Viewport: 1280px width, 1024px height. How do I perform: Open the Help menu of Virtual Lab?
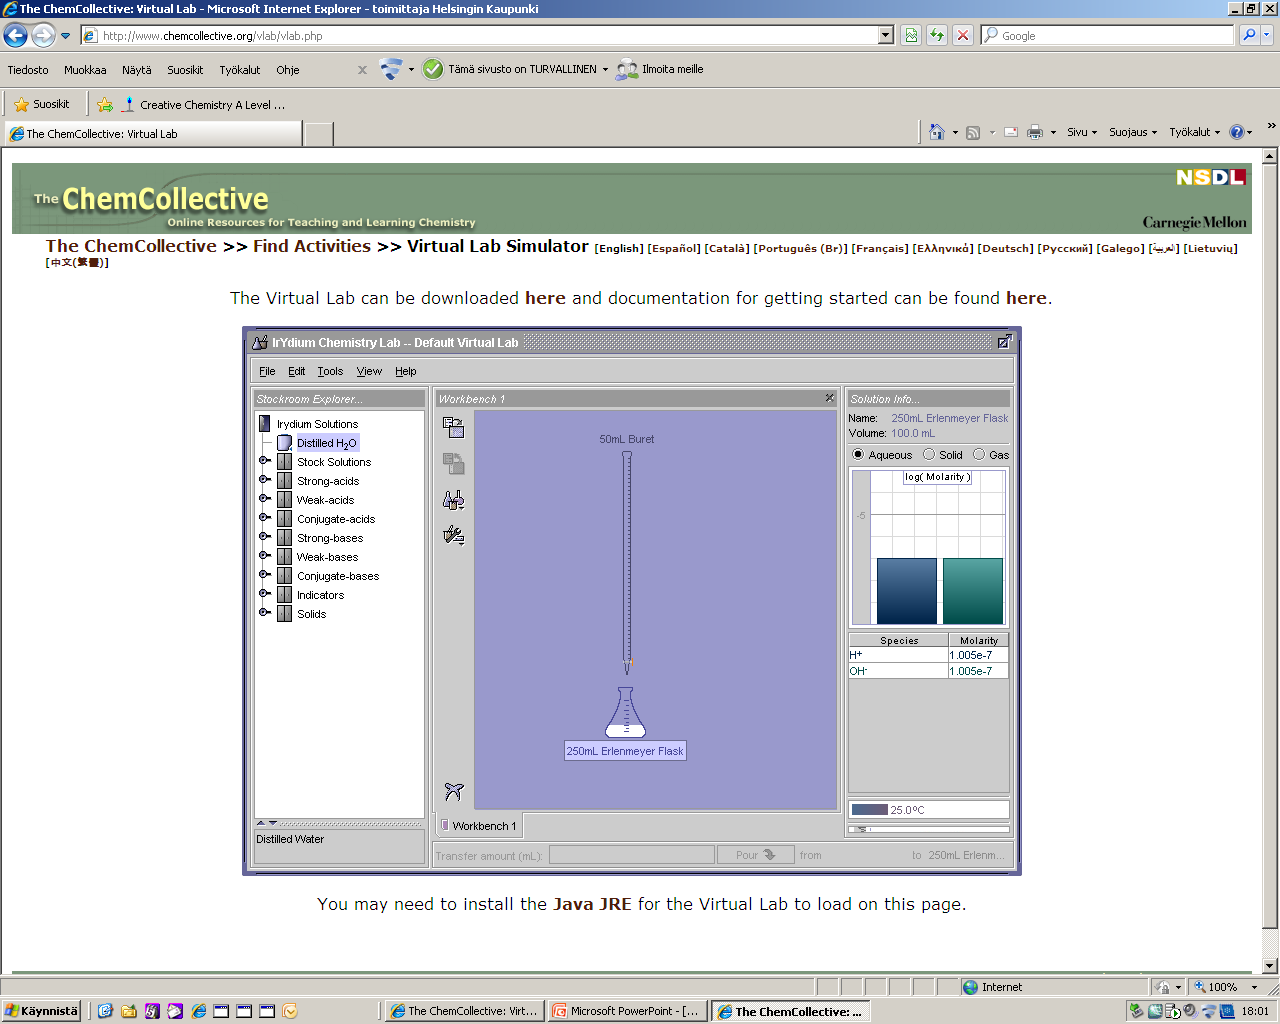coord(405,371)
